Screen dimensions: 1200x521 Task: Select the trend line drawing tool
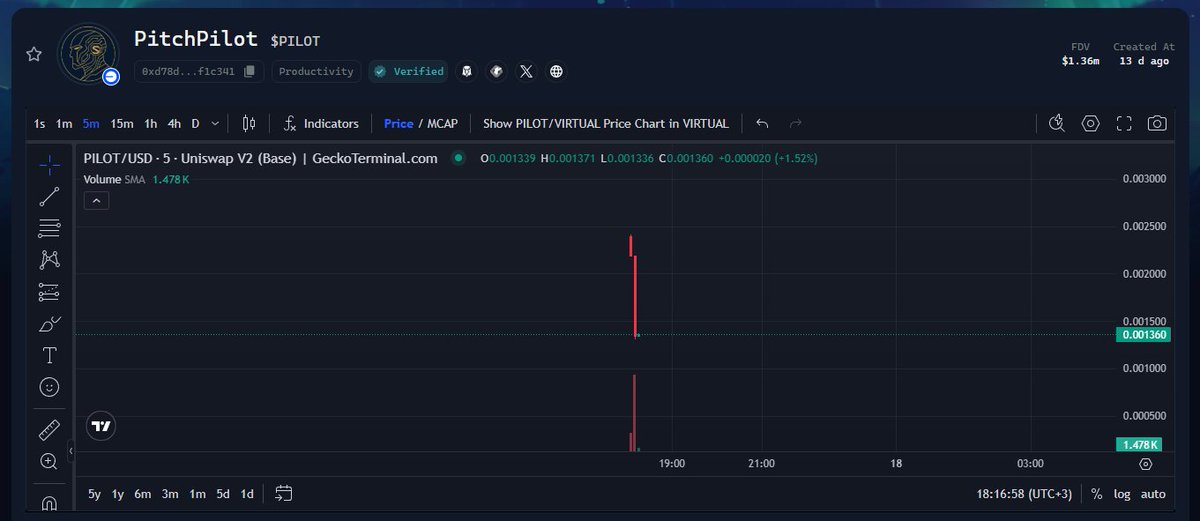click(49, 197)
